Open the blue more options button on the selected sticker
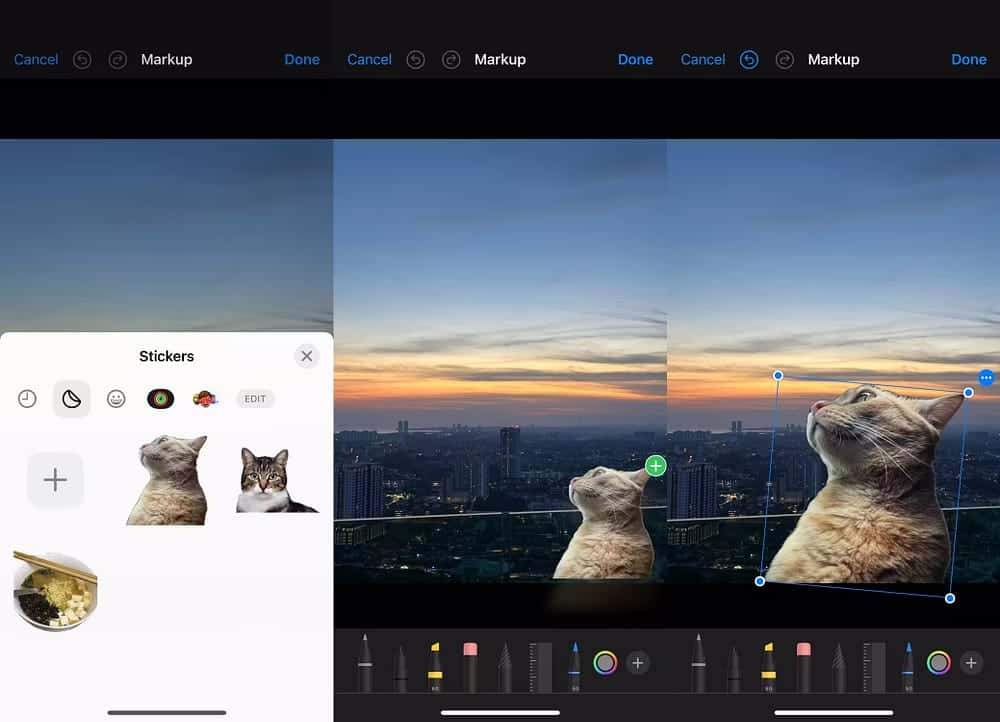The height and width of the screenshot is (722, 1000). [x=986, y=378]
